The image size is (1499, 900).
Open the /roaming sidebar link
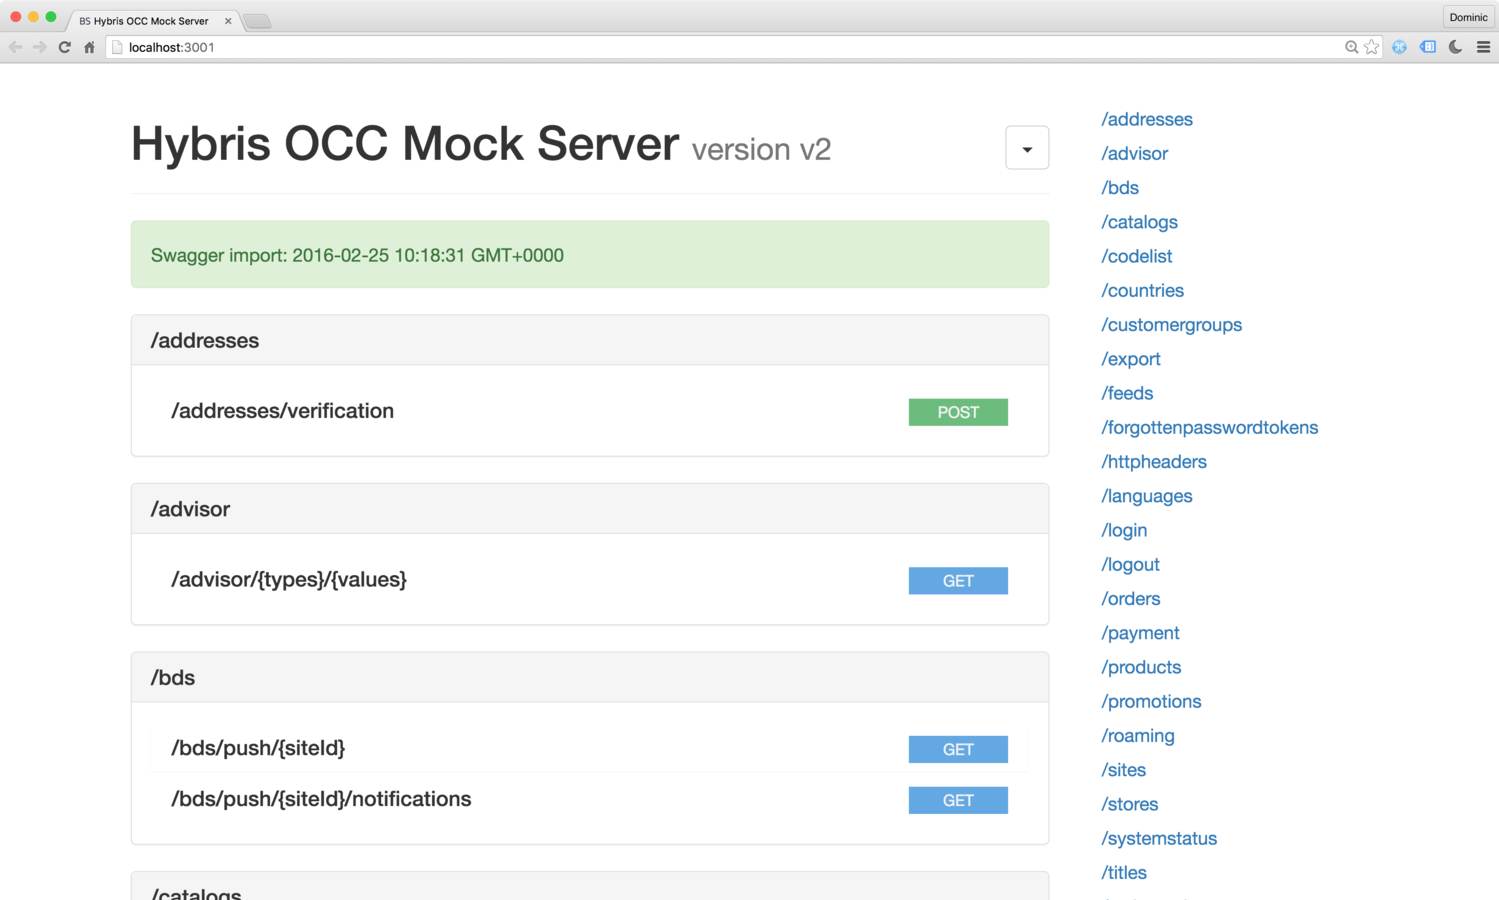tap(1138, 735)
